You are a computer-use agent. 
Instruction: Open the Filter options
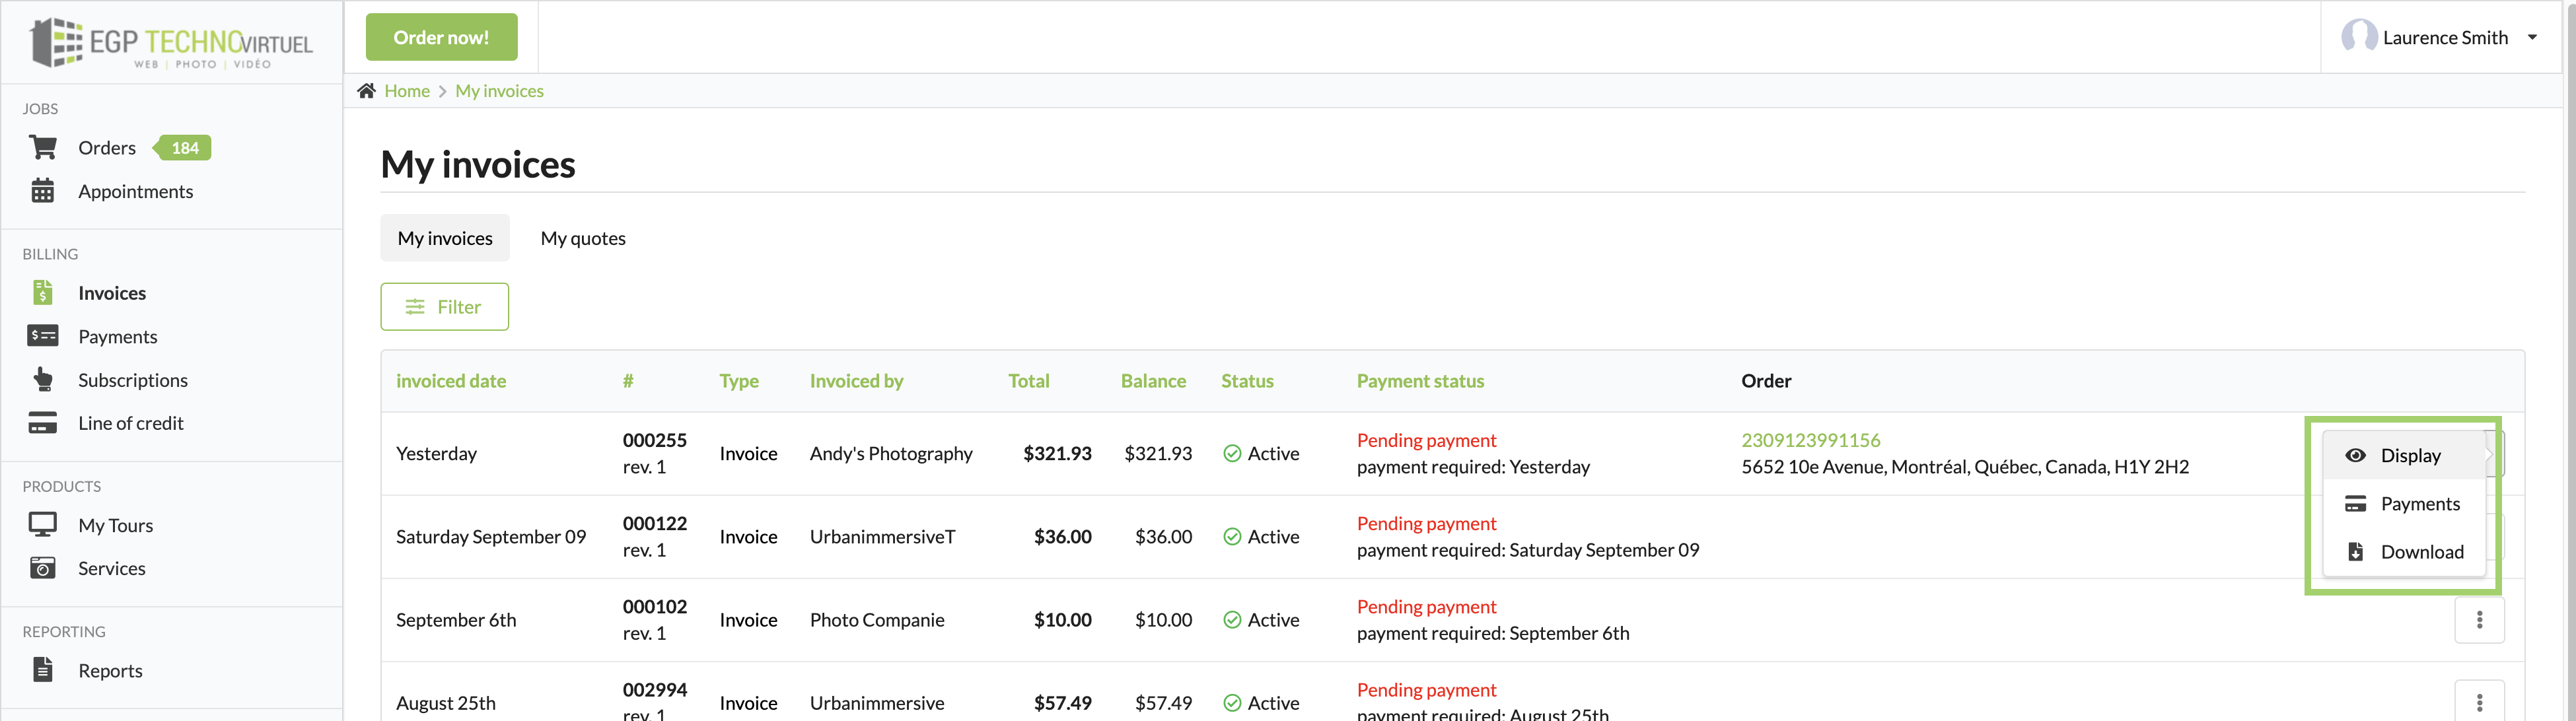click(444, 306)
